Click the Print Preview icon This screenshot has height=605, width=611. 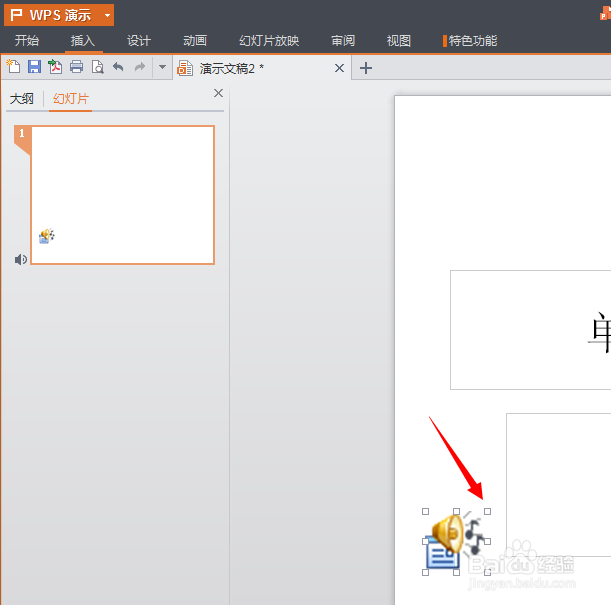(x=97, y=67)
